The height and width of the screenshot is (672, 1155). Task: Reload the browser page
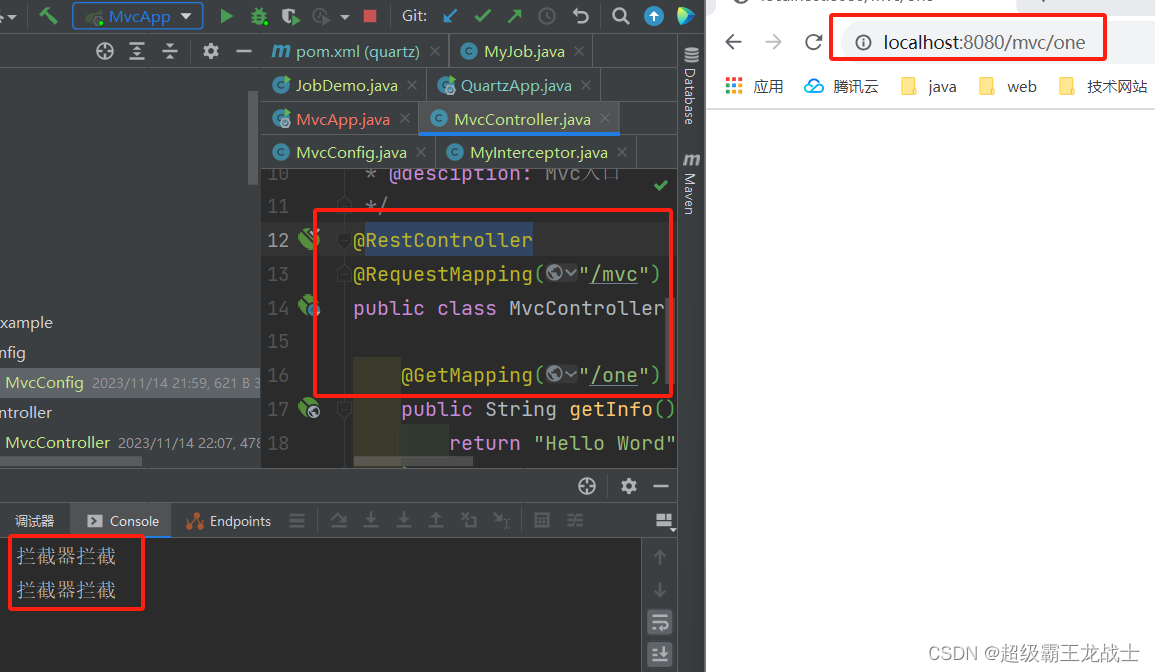pyautogui.click(x=813, y=42)
